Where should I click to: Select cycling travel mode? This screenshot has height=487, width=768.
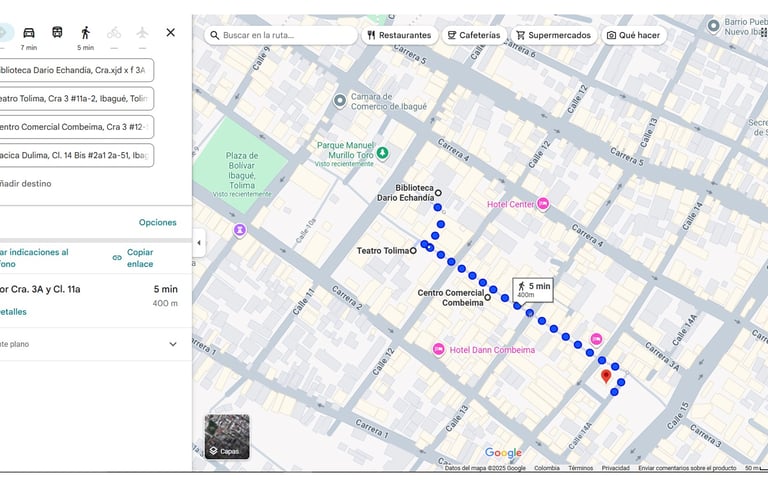click(x=114, y=33)
